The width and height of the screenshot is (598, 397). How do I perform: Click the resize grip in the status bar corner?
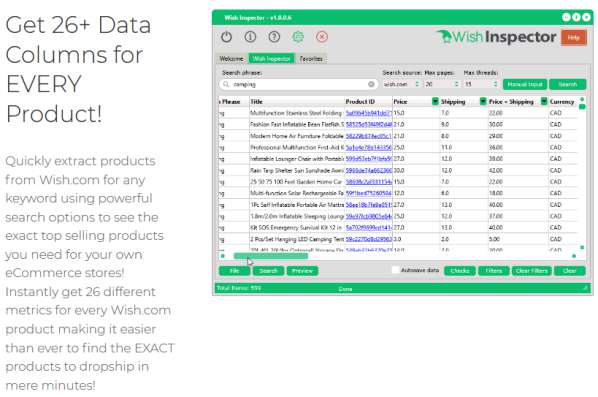585,289
